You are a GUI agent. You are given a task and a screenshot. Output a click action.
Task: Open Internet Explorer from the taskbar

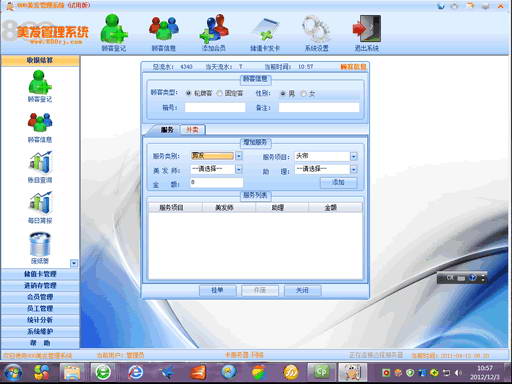point(136,372)
